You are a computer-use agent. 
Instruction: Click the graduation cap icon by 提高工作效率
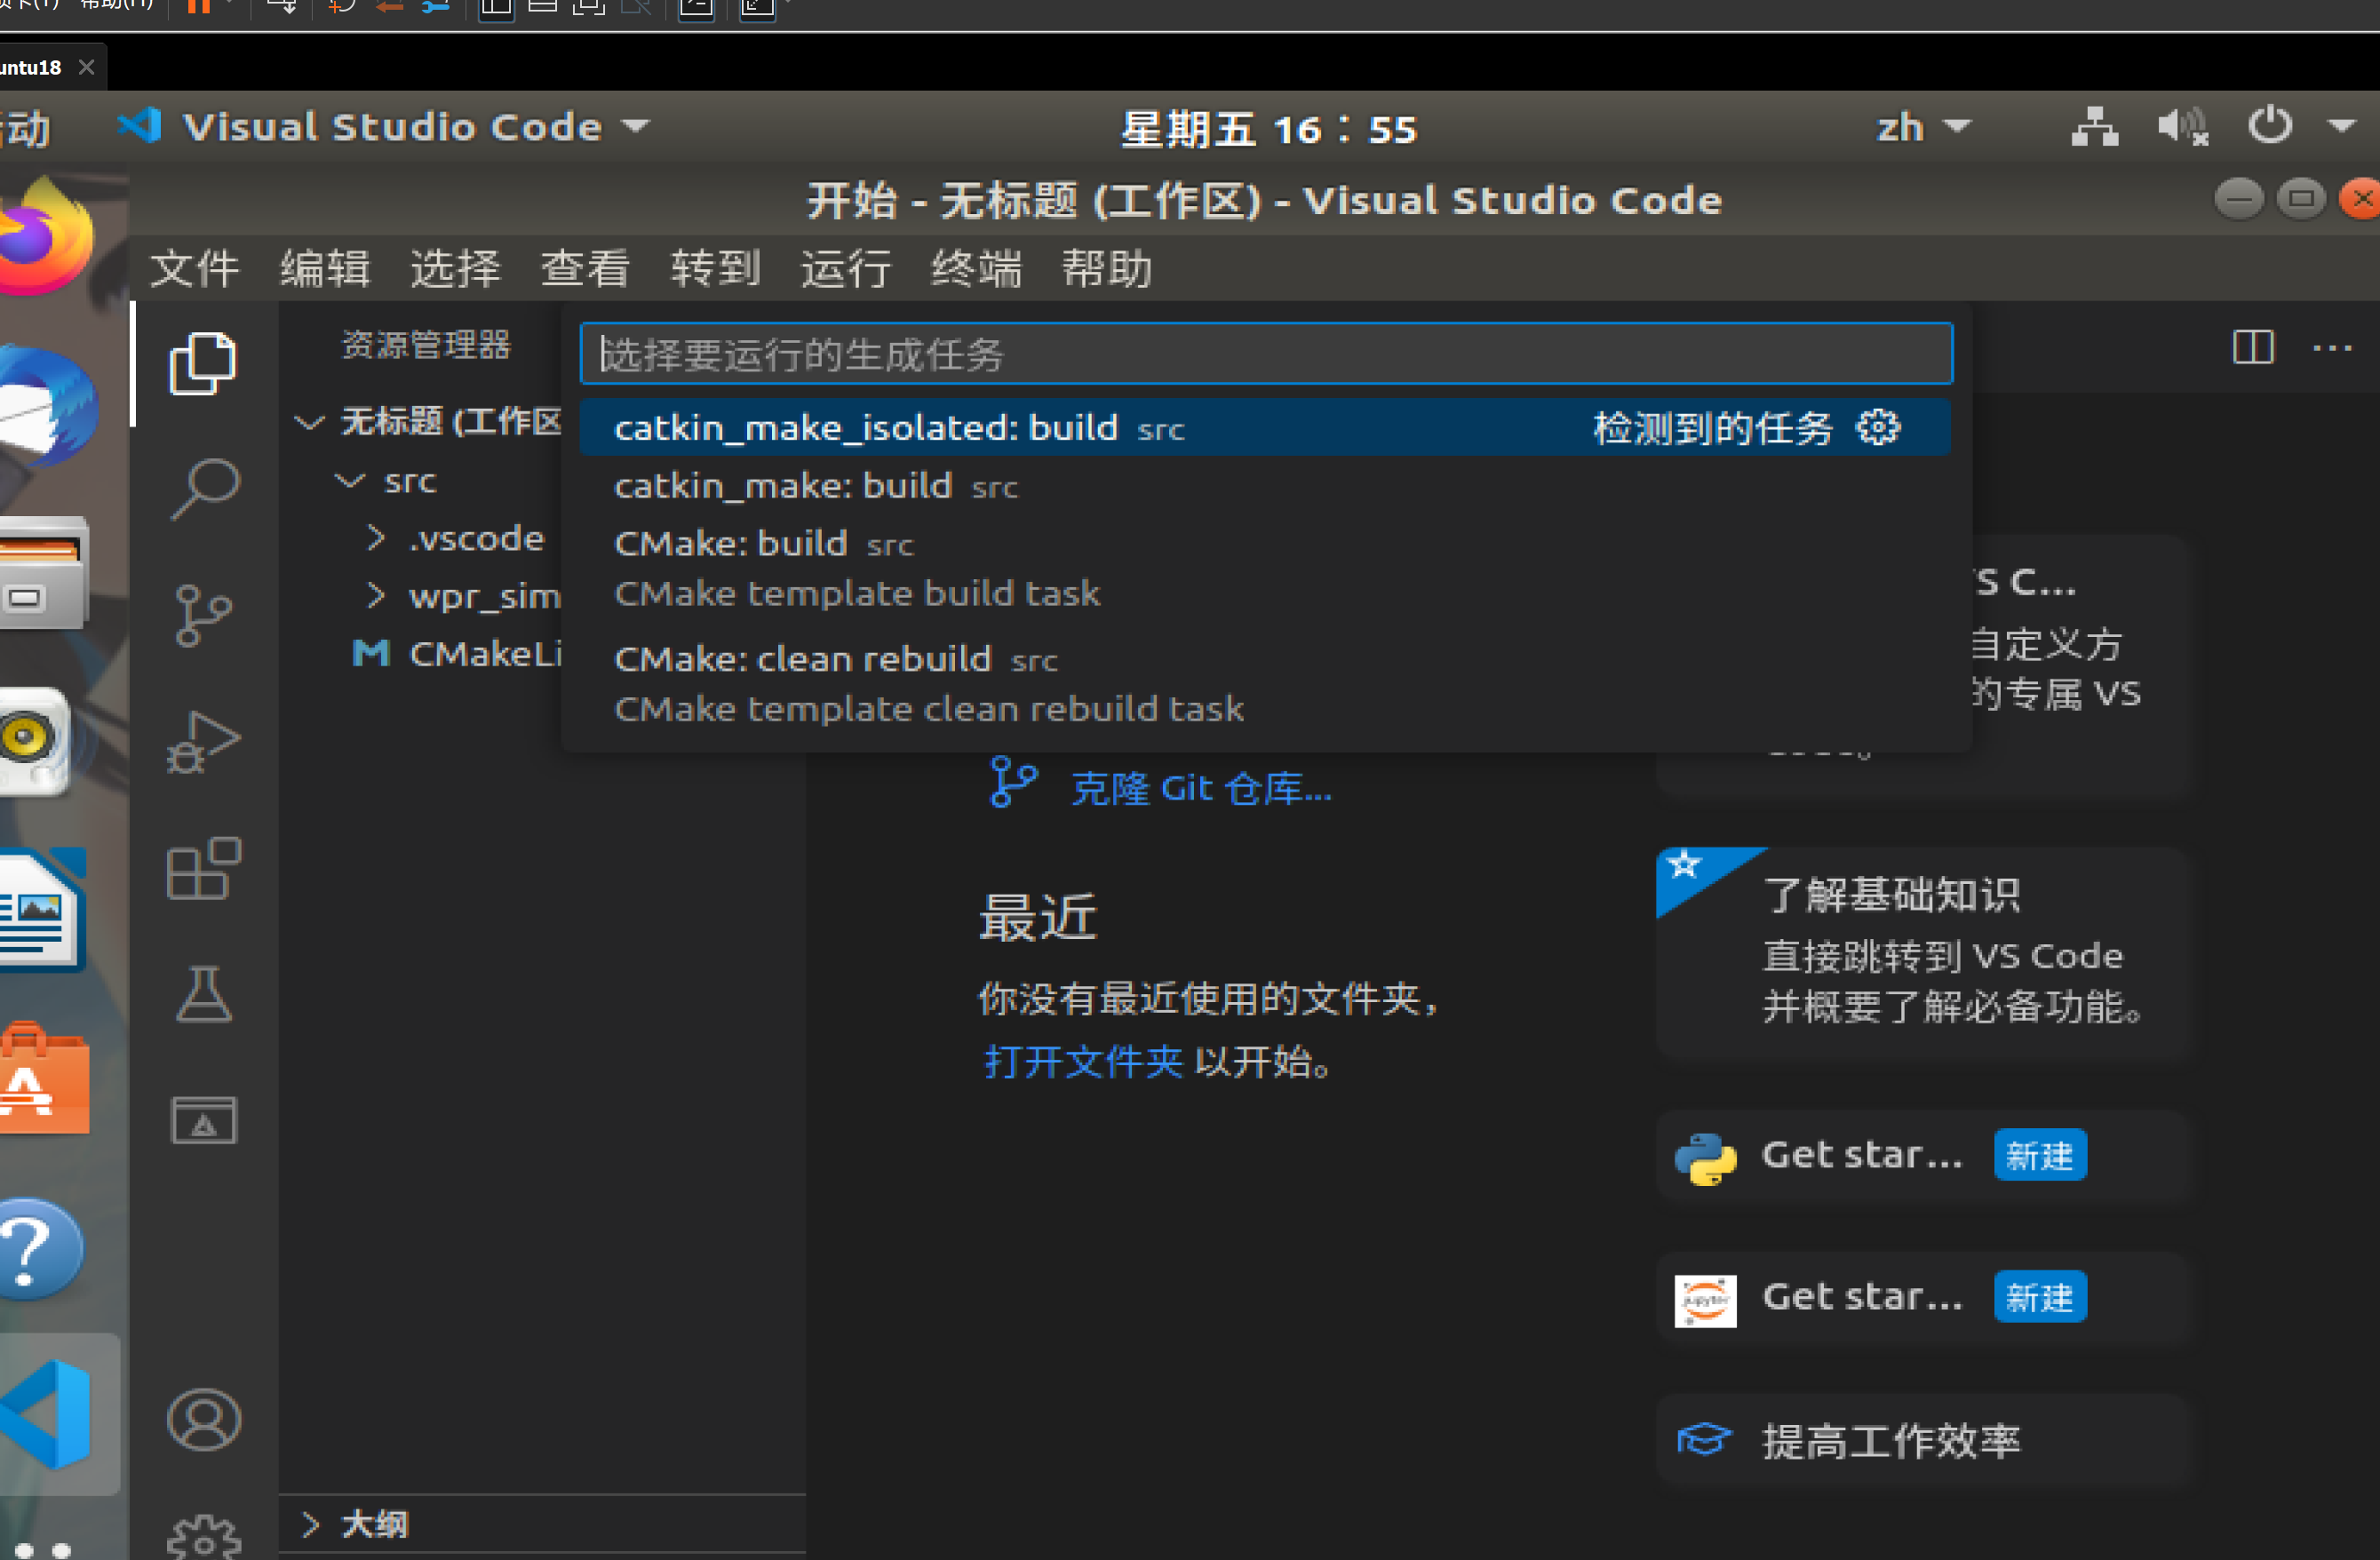tap(1703, 1440)
